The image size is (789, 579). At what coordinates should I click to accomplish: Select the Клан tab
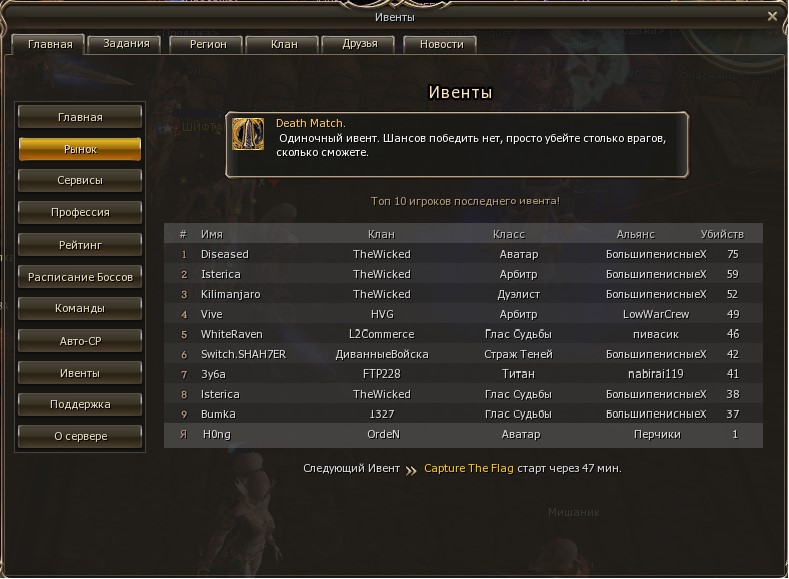(x=284, y=44)
